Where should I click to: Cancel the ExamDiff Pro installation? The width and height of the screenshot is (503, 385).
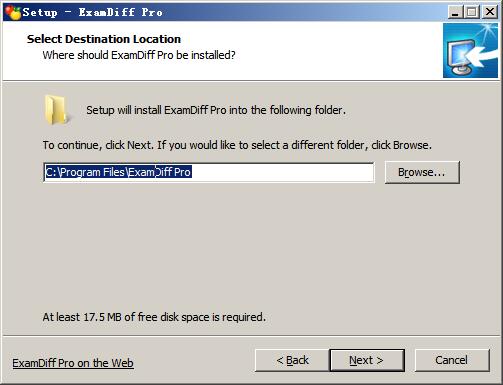point(452,360)
